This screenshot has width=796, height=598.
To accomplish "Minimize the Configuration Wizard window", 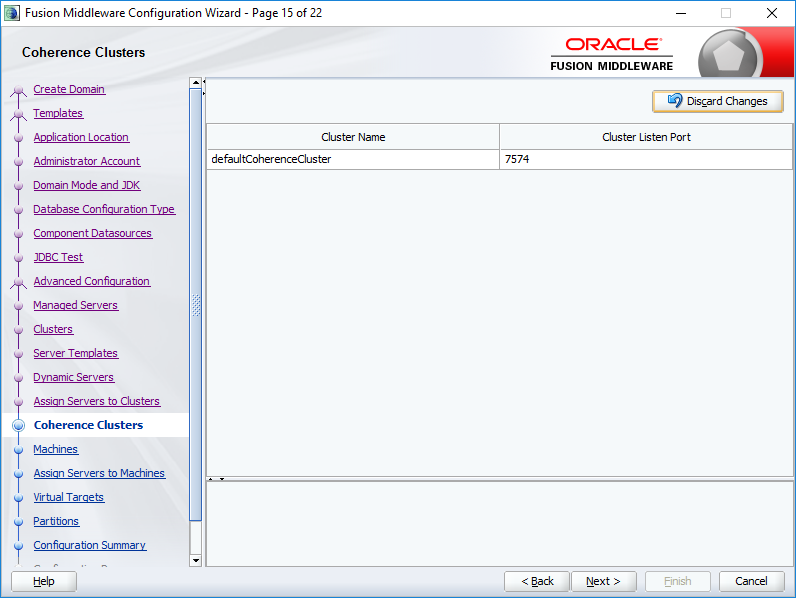I will coord(681,13).
